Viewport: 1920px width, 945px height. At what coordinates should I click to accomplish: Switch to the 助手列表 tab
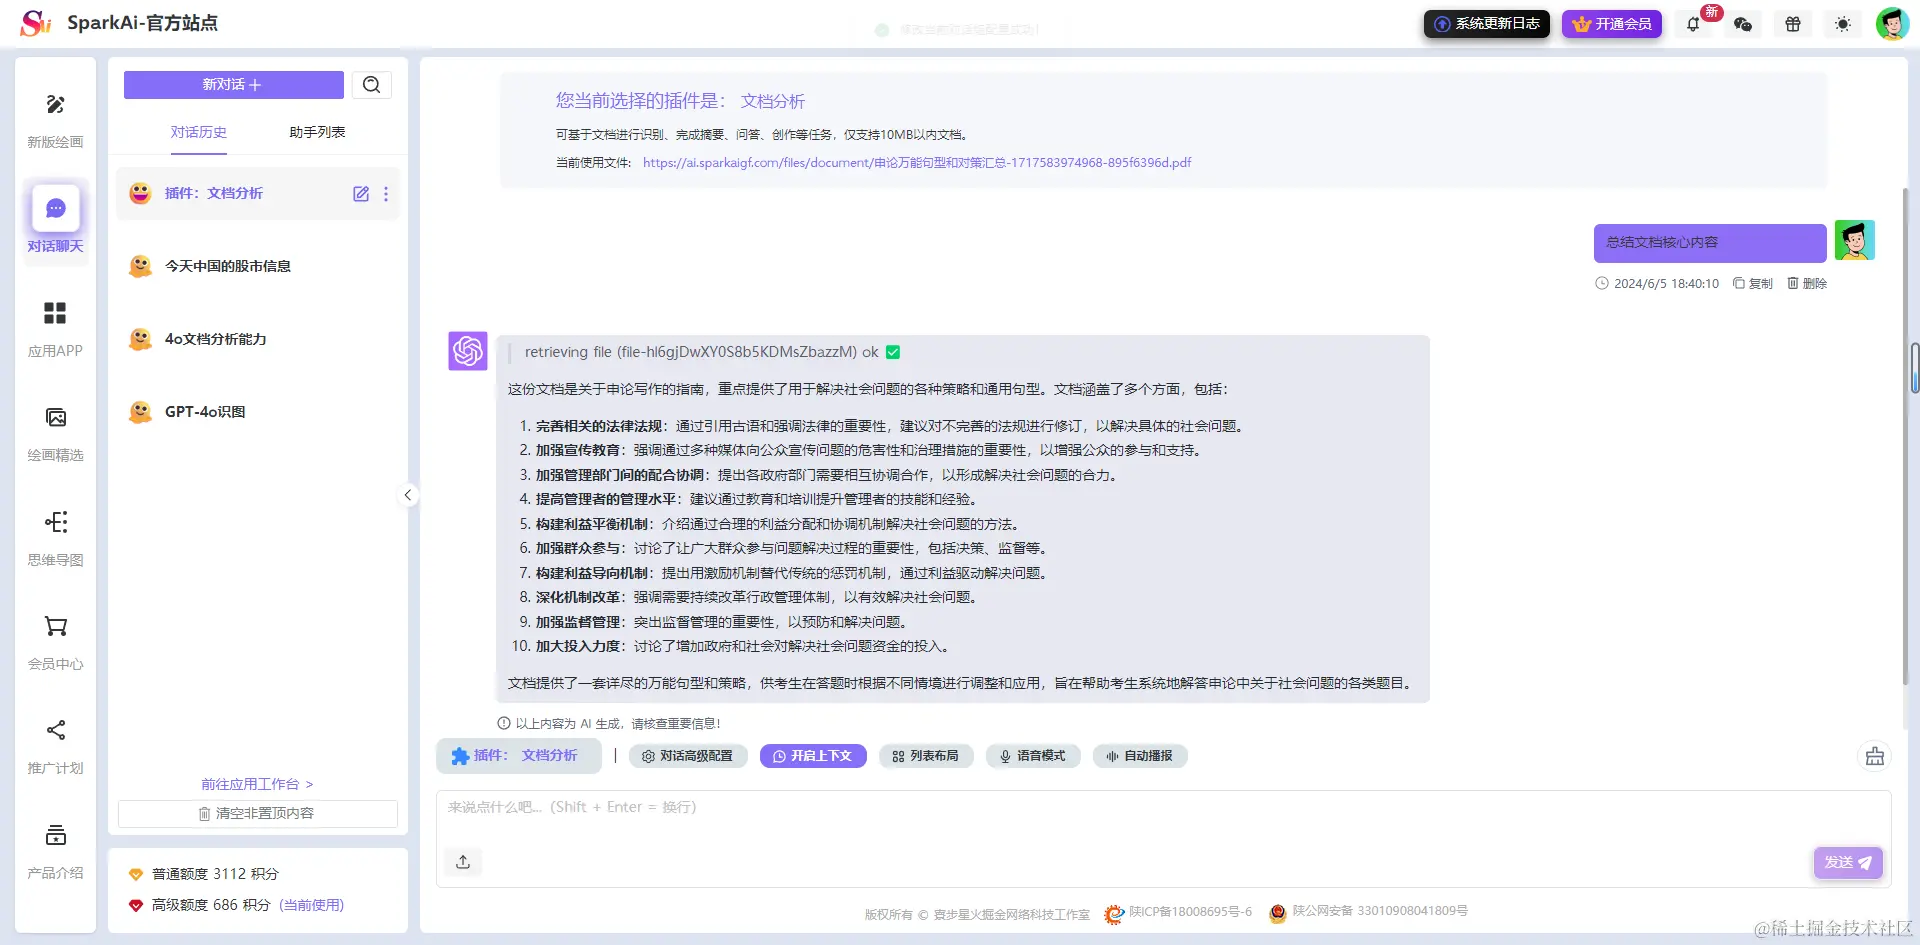tap(316, 131)
